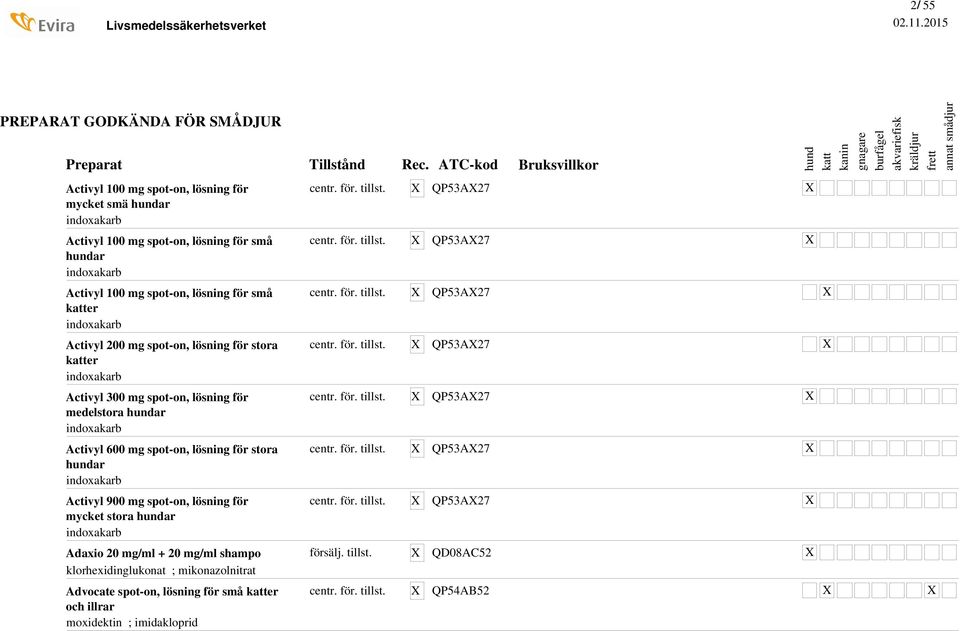This screenshot has height=631, width=960.
Task: Click the empty kanin checkbox in first row
Action: coord(844,188)
